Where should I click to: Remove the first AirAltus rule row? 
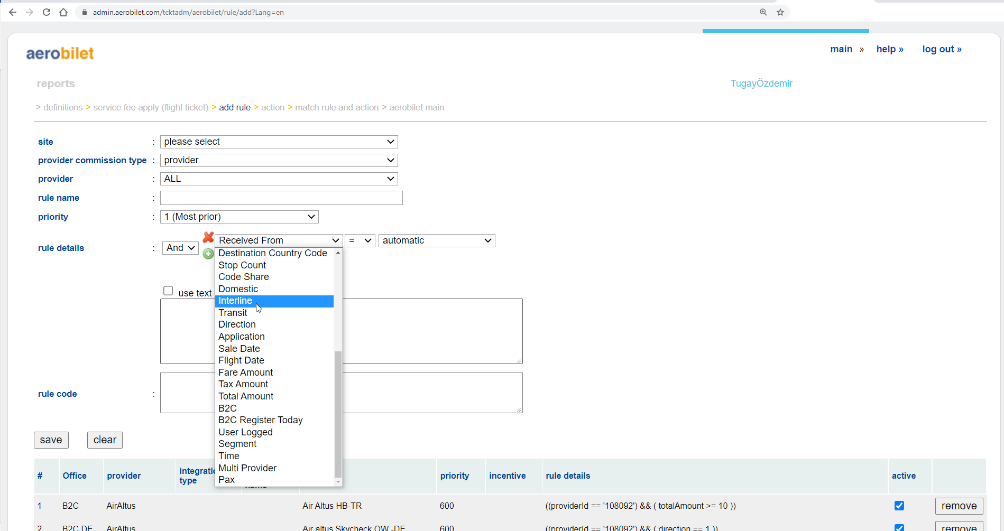click(x=959, y=506)
